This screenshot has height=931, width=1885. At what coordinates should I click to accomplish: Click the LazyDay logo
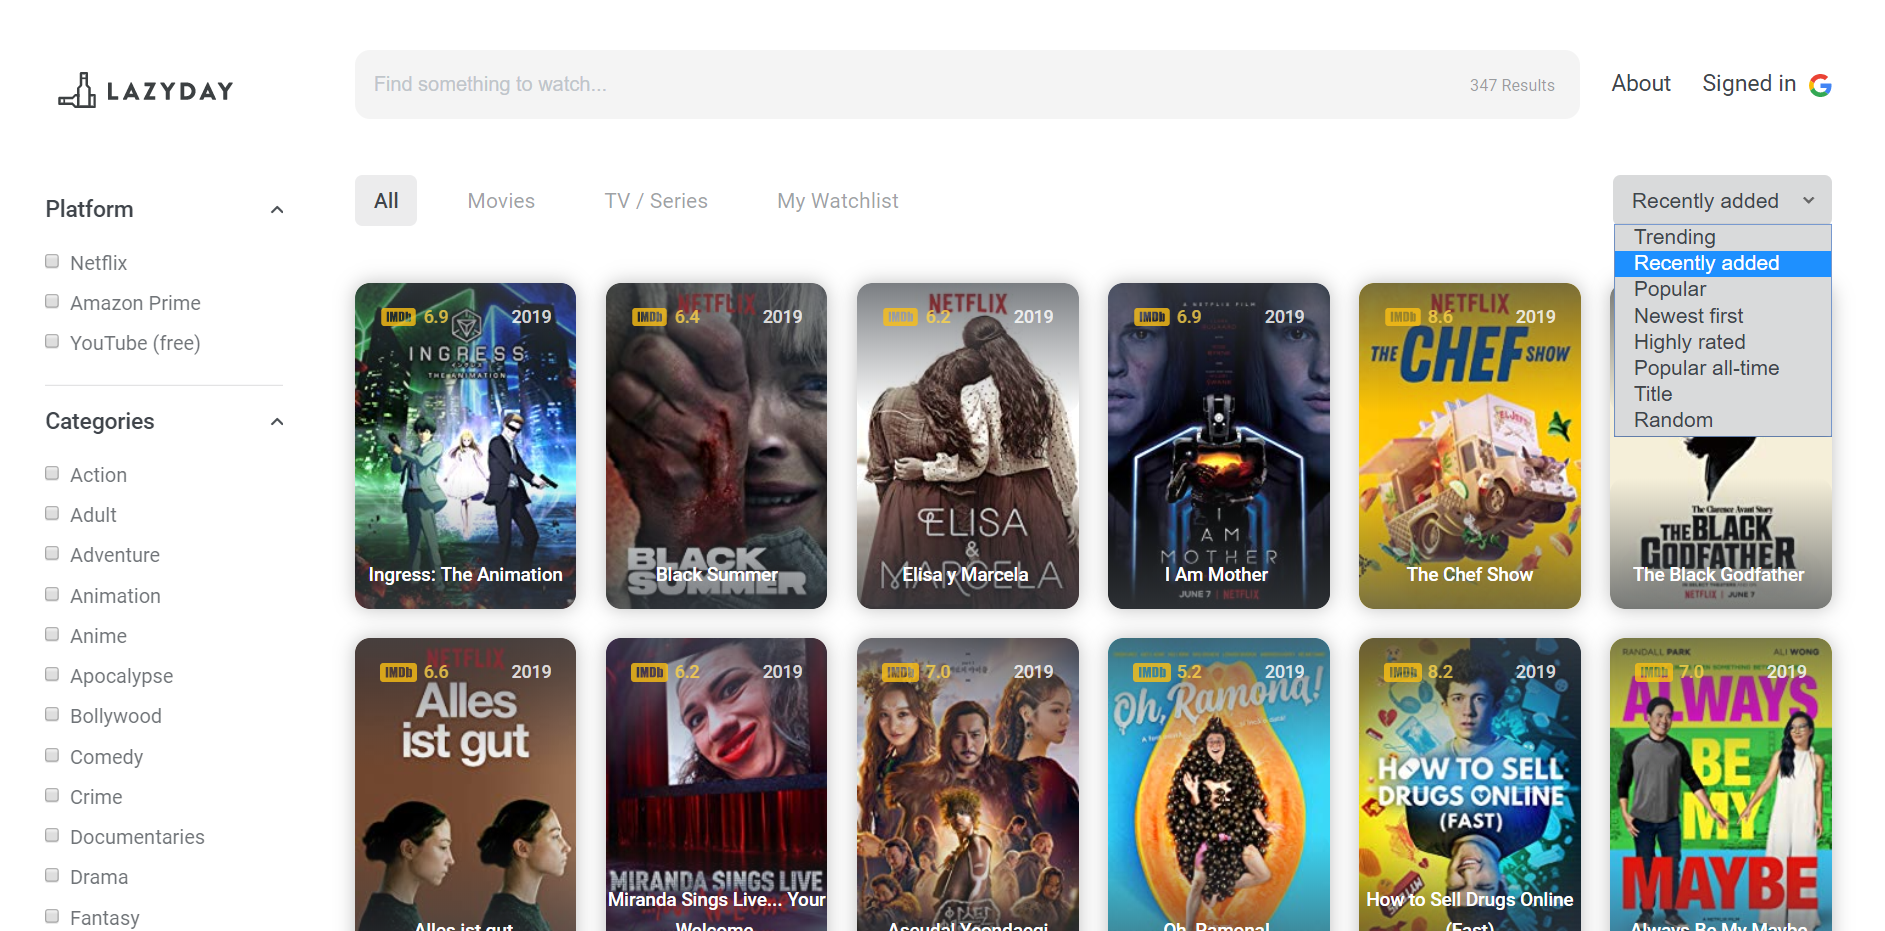tap(146, 90)
